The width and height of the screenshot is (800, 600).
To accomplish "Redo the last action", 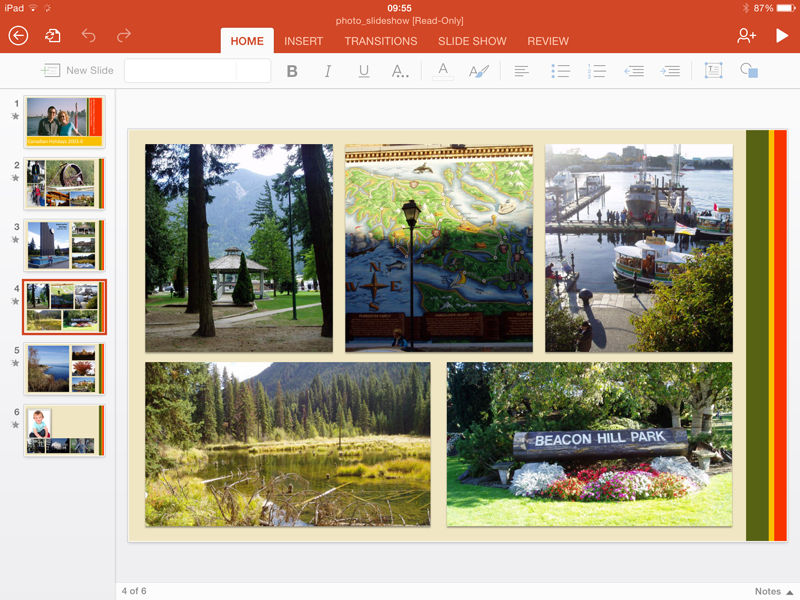I will point(124,35).
